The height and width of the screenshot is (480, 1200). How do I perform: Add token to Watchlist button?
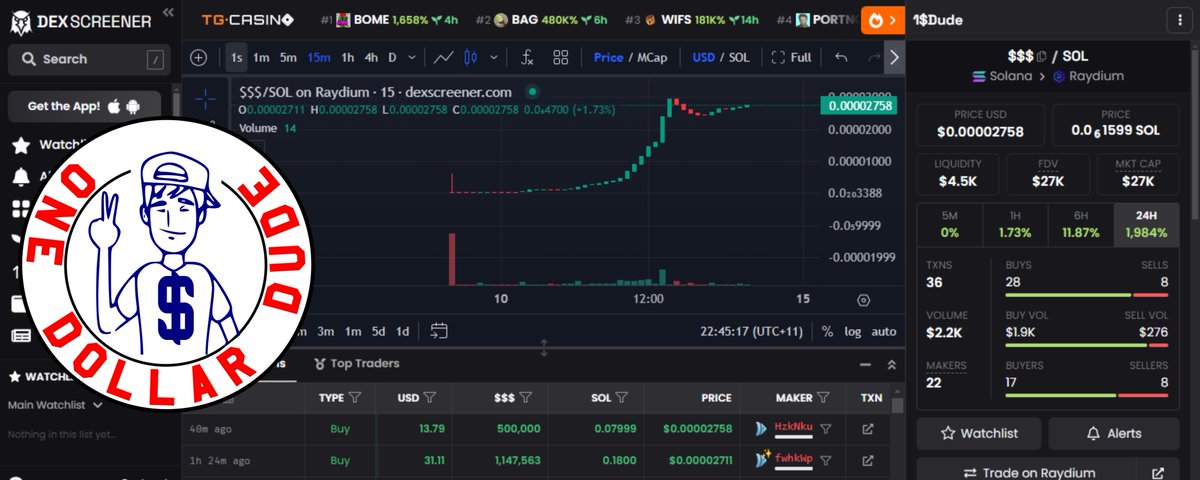click(x=980, y=433)
